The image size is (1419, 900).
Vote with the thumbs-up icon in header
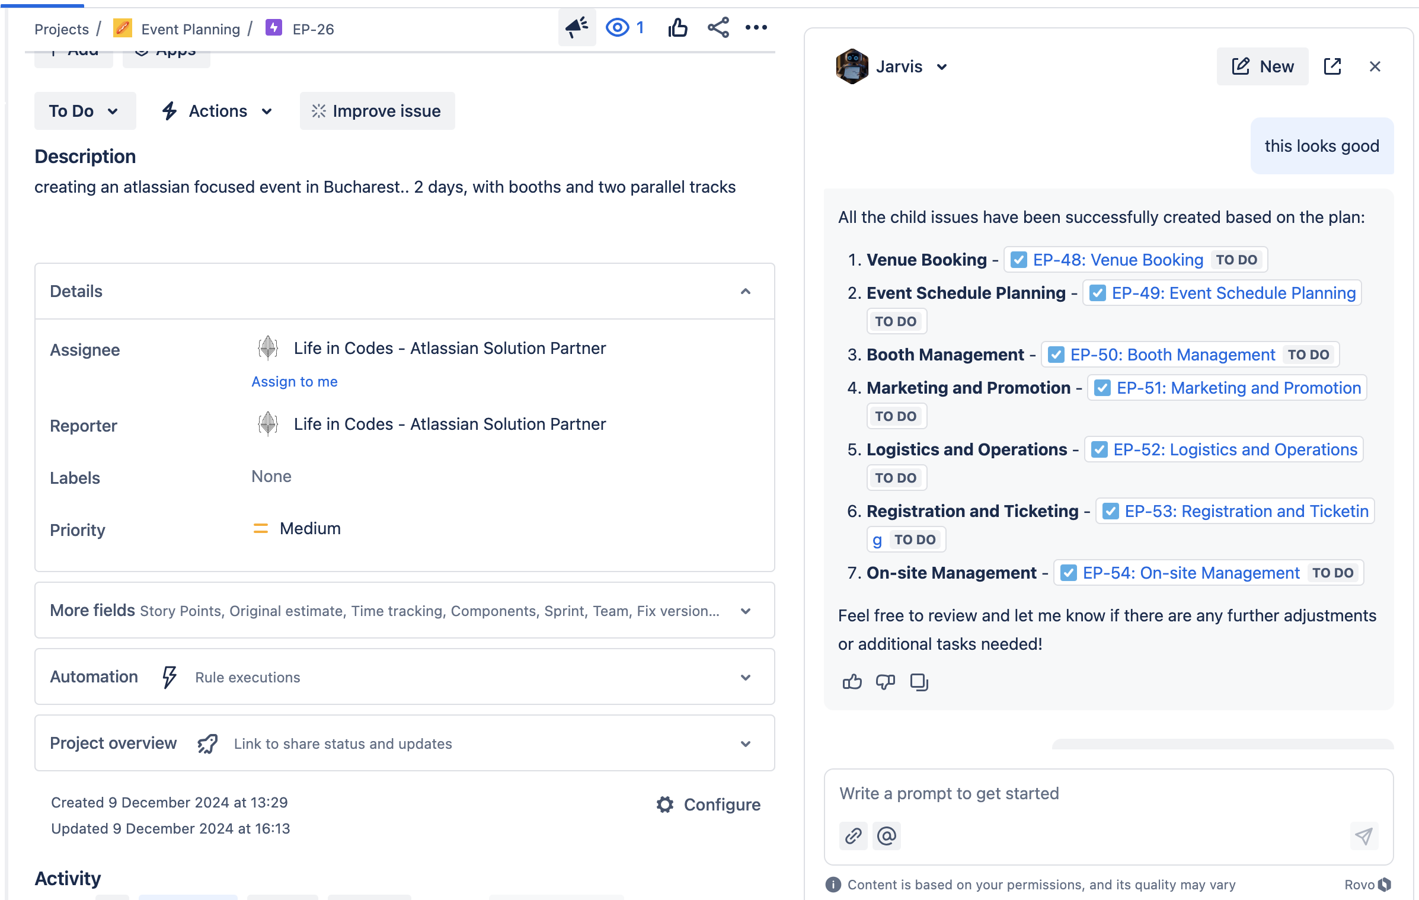tap(678, 28)
